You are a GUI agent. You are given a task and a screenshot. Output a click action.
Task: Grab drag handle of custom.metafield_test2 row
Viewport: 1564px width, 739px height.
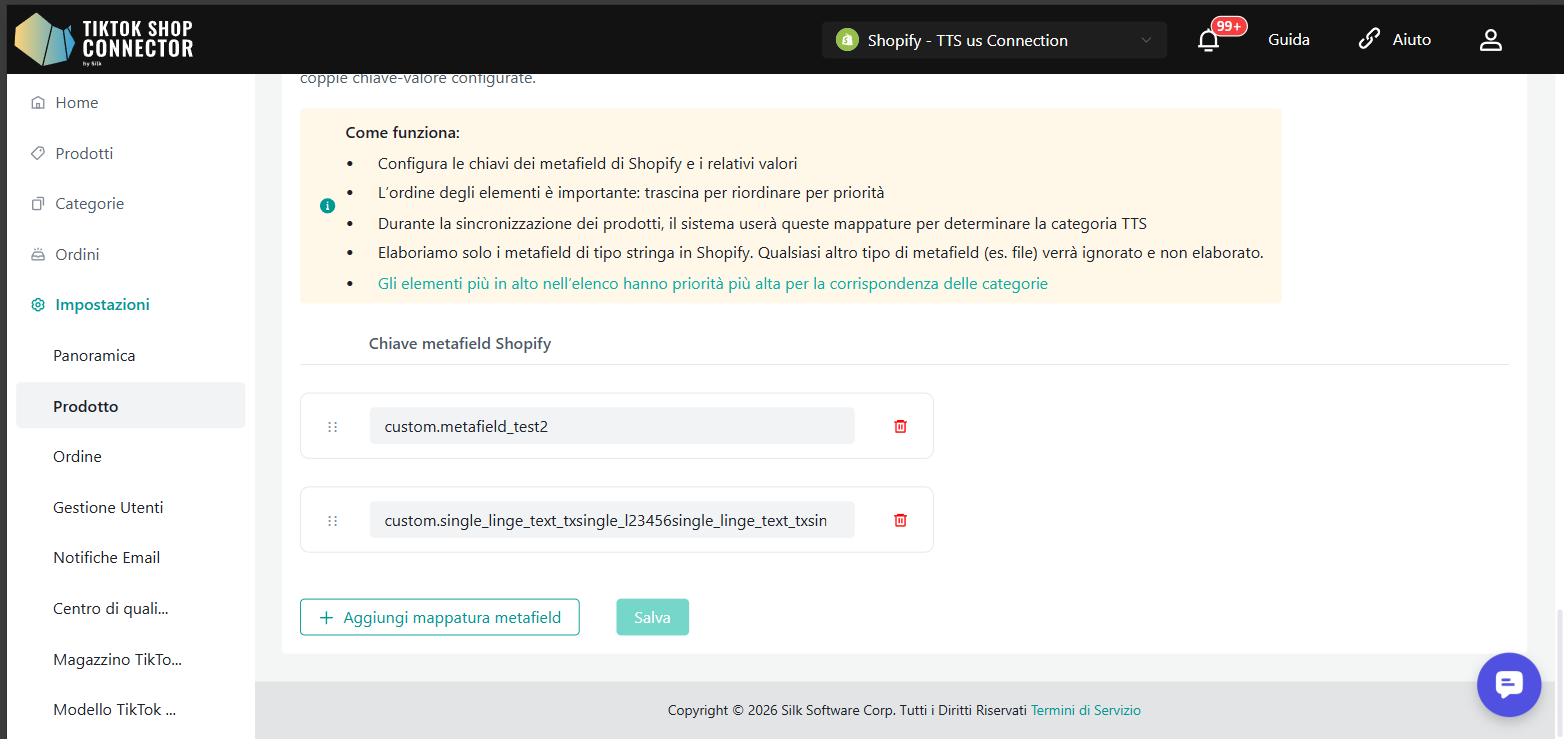coord(333,426)
